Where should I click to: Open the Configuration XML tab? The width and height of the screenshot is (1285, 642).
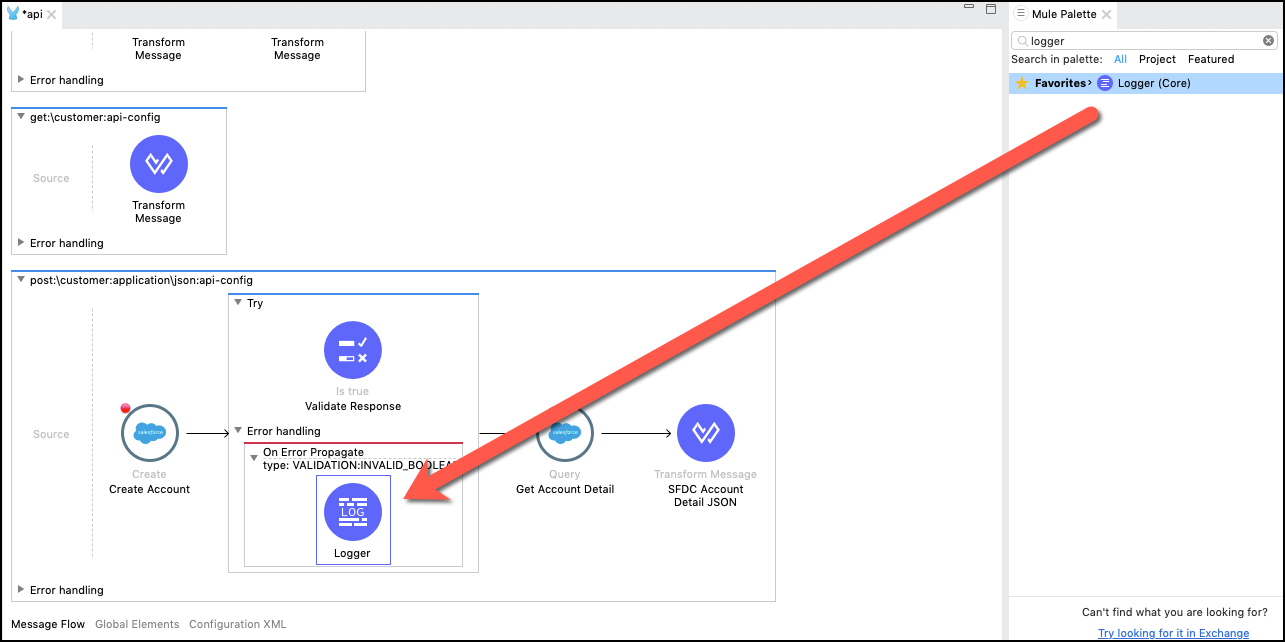238,624
